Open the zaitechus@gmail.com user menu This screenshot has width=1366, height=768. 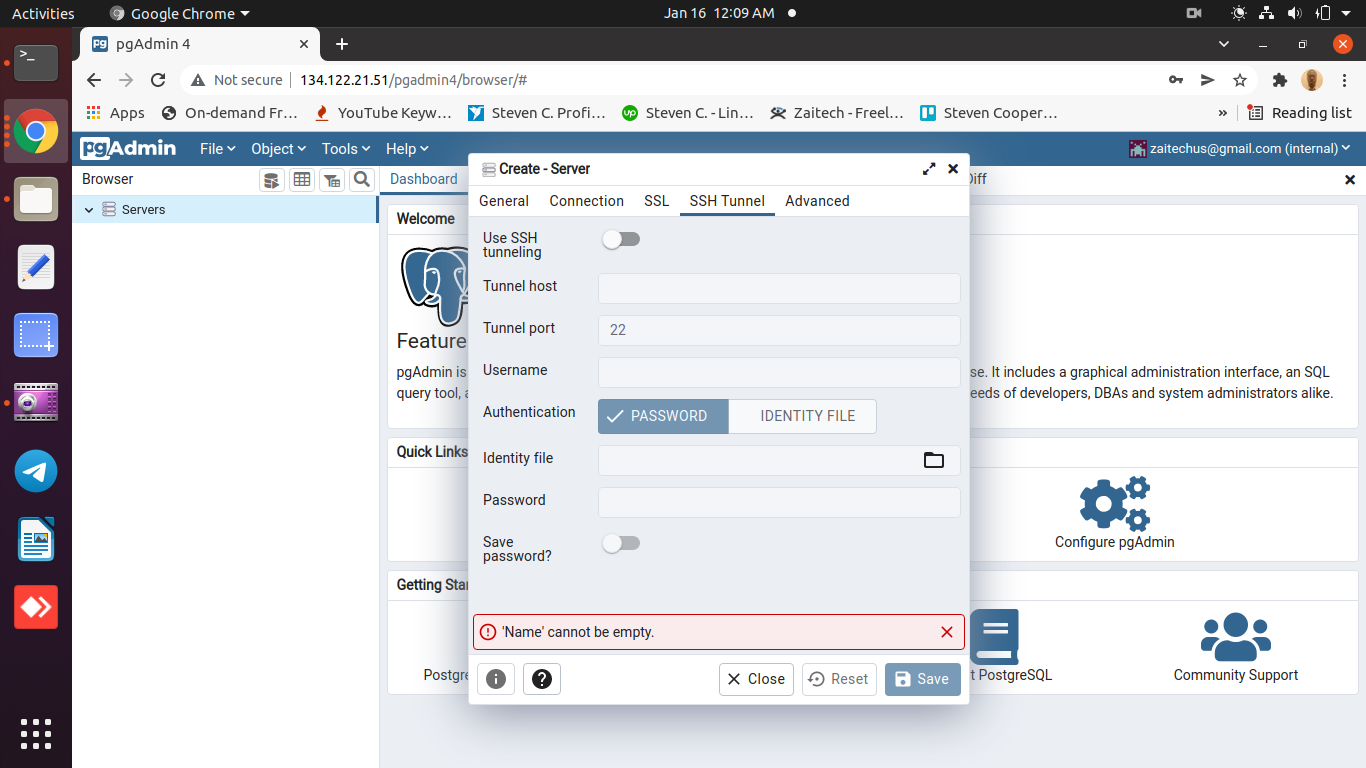pos(1240,148)
